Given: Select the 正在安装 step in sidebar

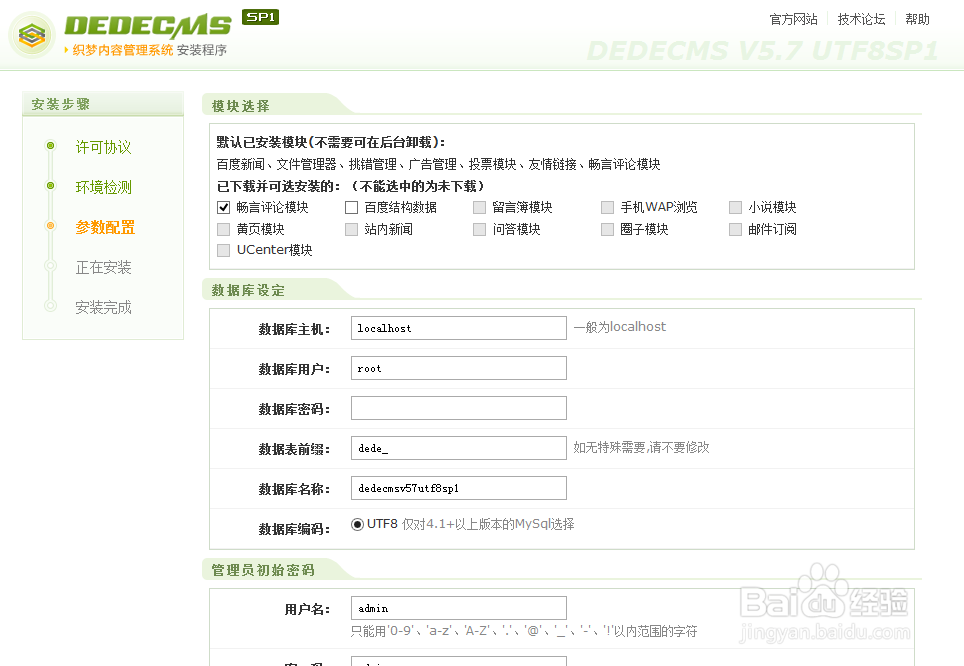Looking at the screenshot, I should click(103, 267).
